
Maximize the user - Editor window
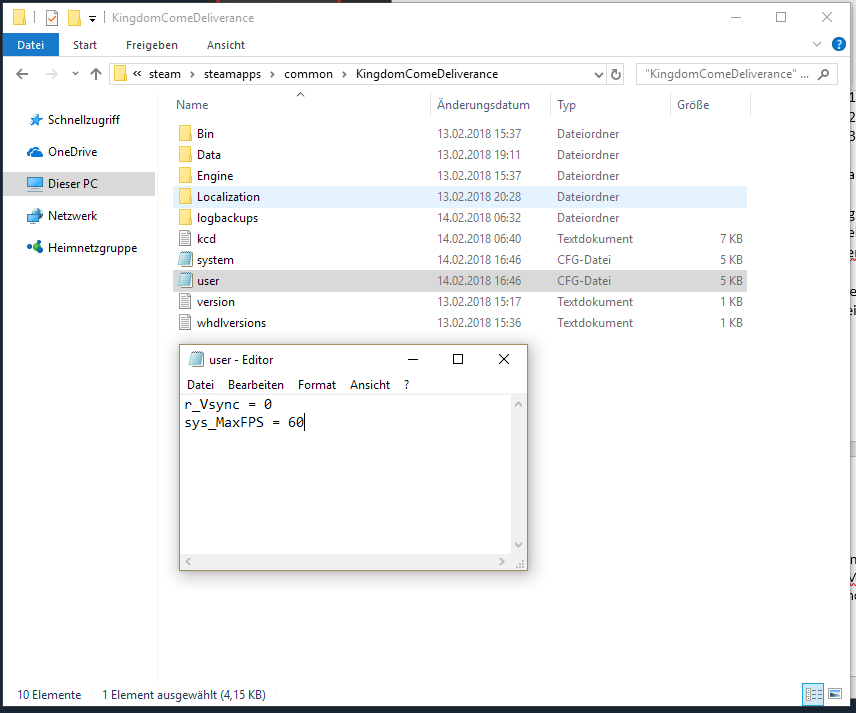[458, 359]
